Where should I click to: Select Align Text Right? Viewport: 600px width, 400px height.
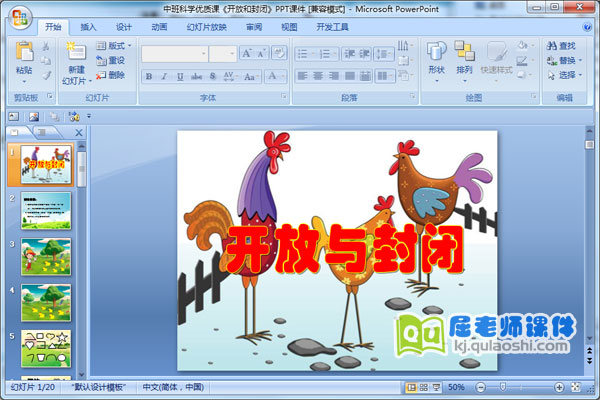coord(334,76)
